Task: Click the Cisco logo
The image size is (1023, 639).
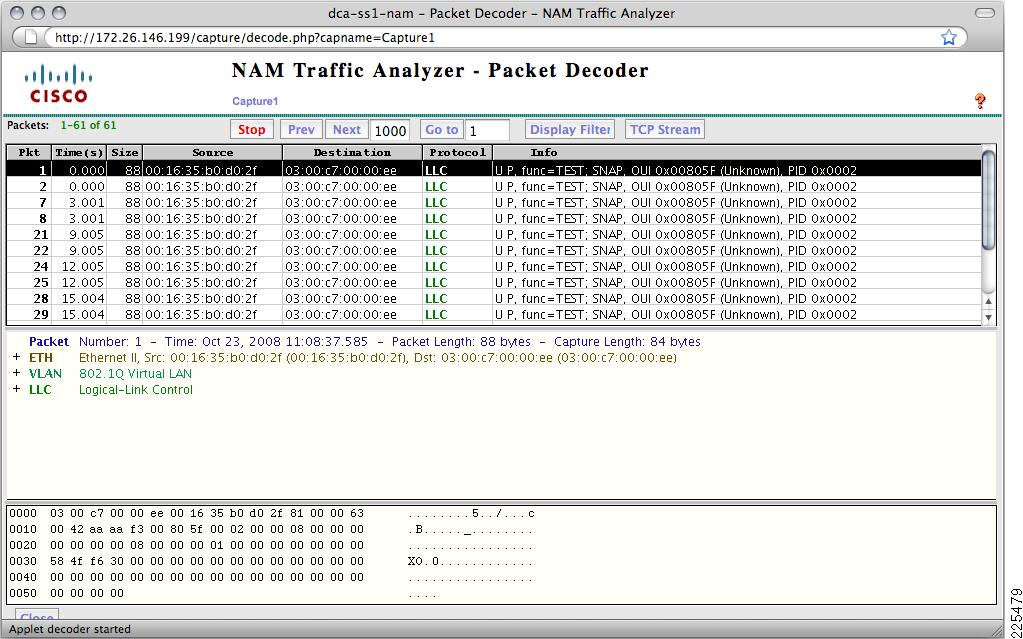Action: (x=59, y=84)
